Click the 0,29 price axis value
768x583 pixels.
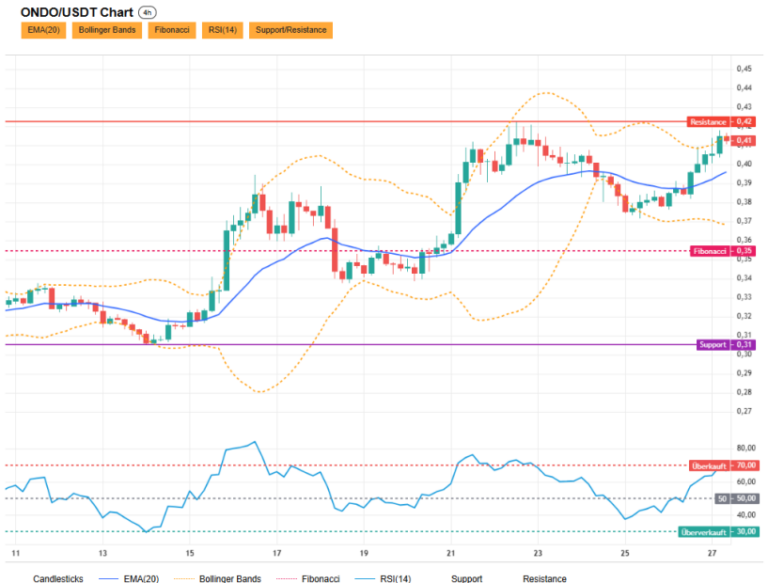(744, 373)
